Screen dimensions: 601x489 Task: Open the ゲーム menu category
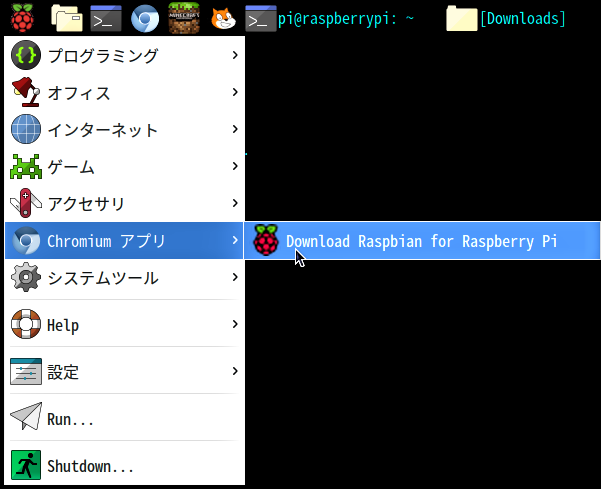coord(125,167)
